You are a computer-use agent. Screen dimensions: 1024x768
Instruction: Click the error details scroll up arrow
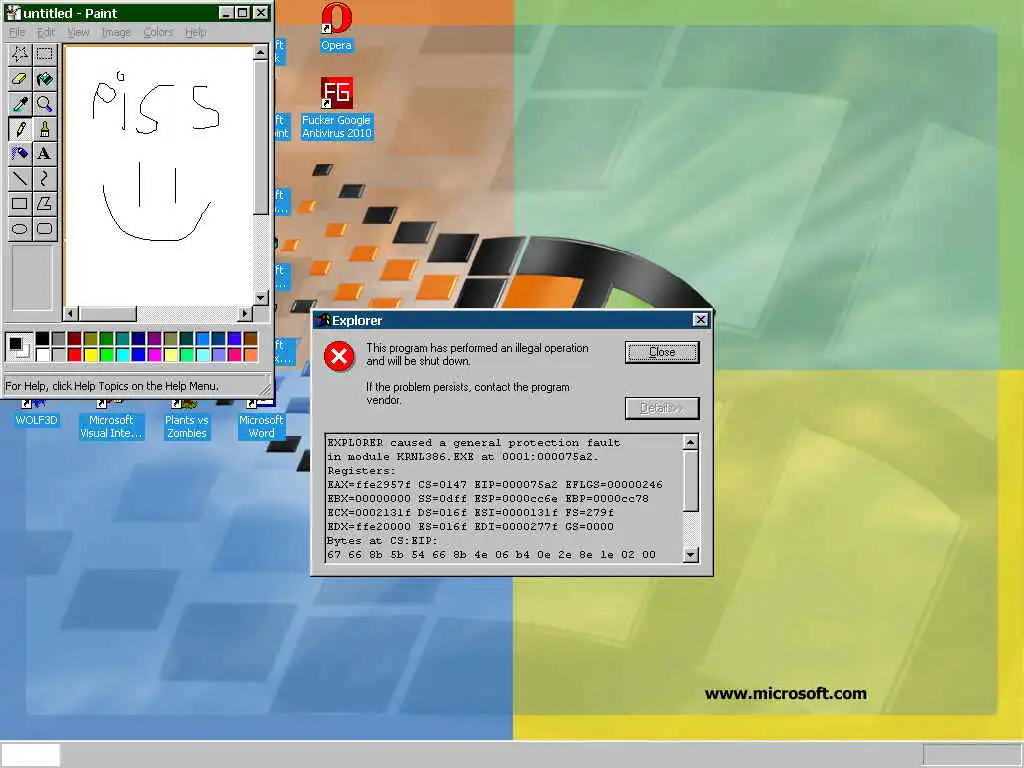(x=691, y=442)
